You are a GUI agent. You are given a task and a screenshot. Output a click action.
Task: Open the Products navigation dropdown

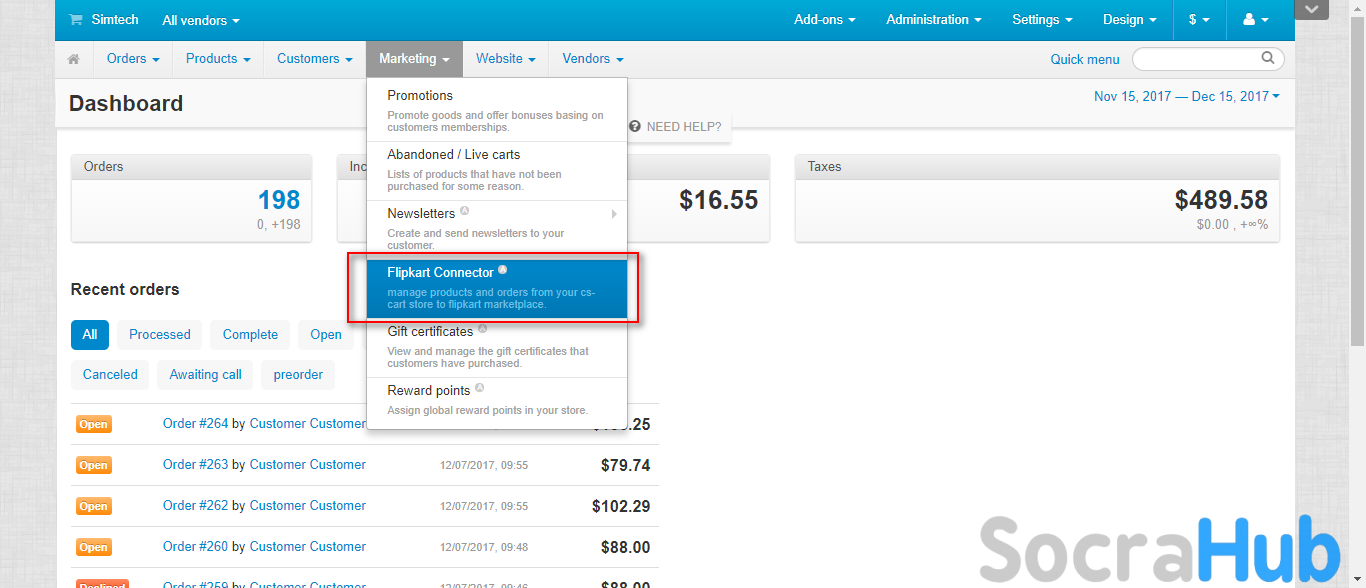[218, 59]
